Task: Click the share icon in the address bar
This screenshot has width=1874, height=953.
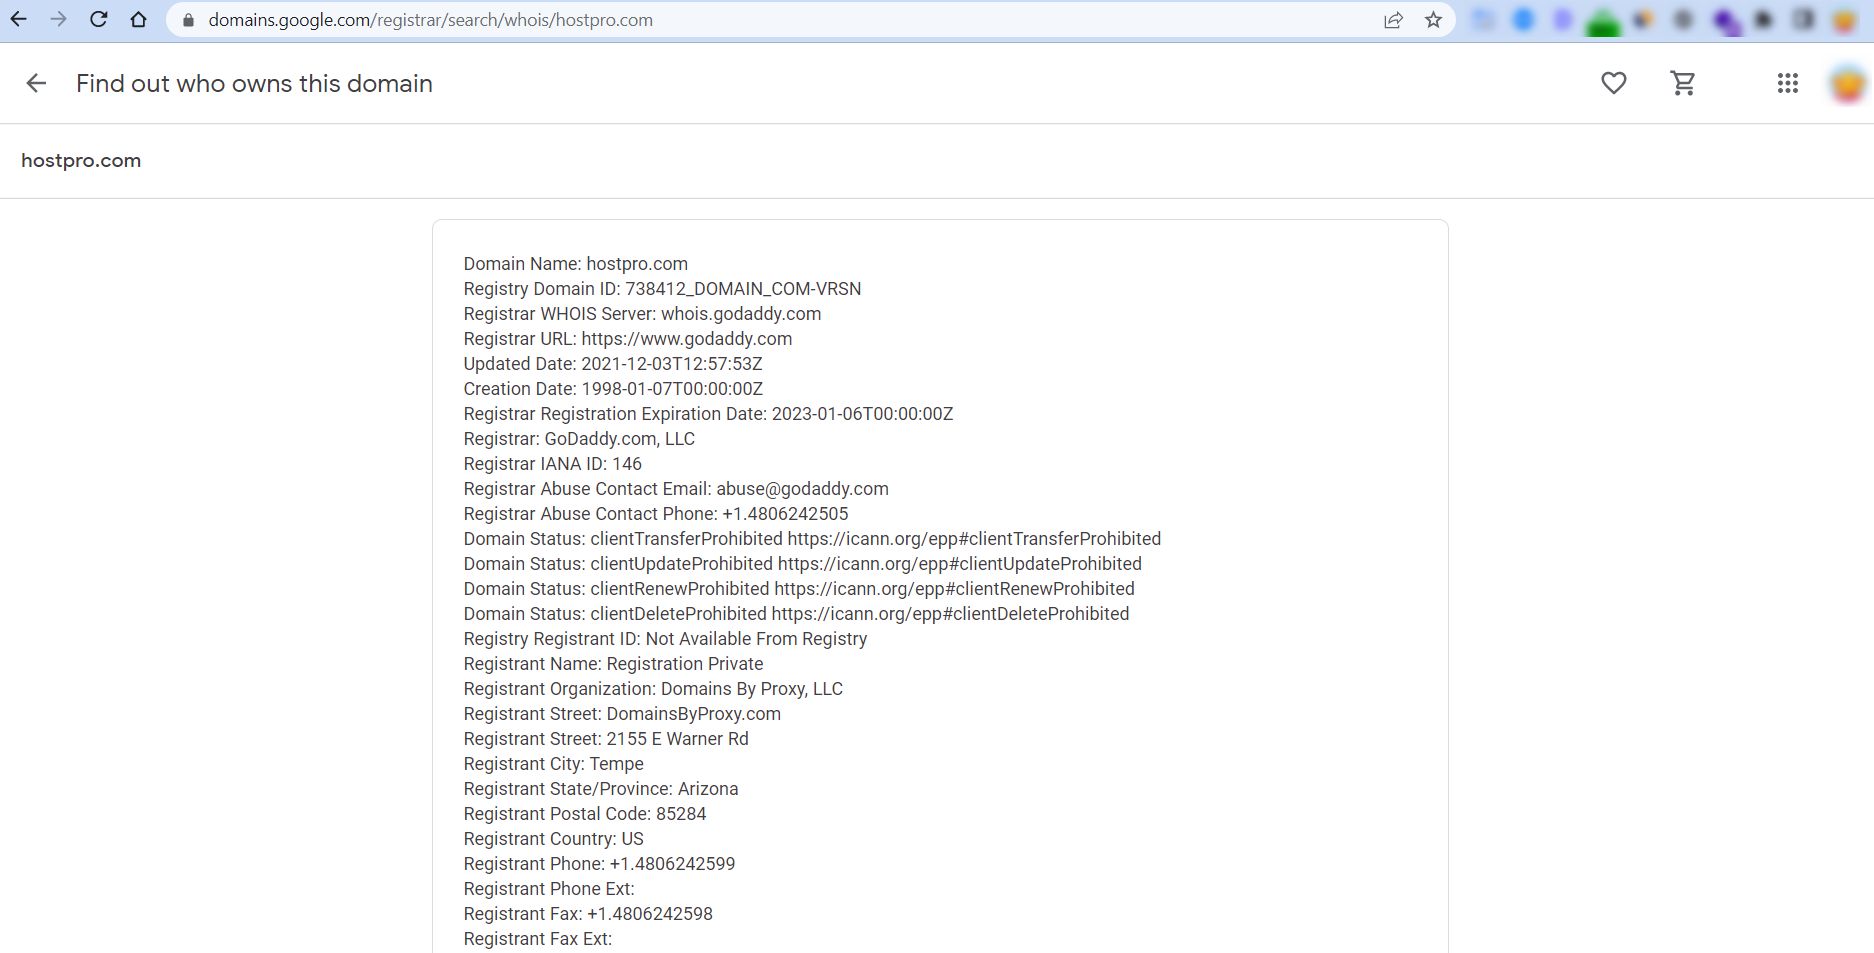Action: point(1393,19)
